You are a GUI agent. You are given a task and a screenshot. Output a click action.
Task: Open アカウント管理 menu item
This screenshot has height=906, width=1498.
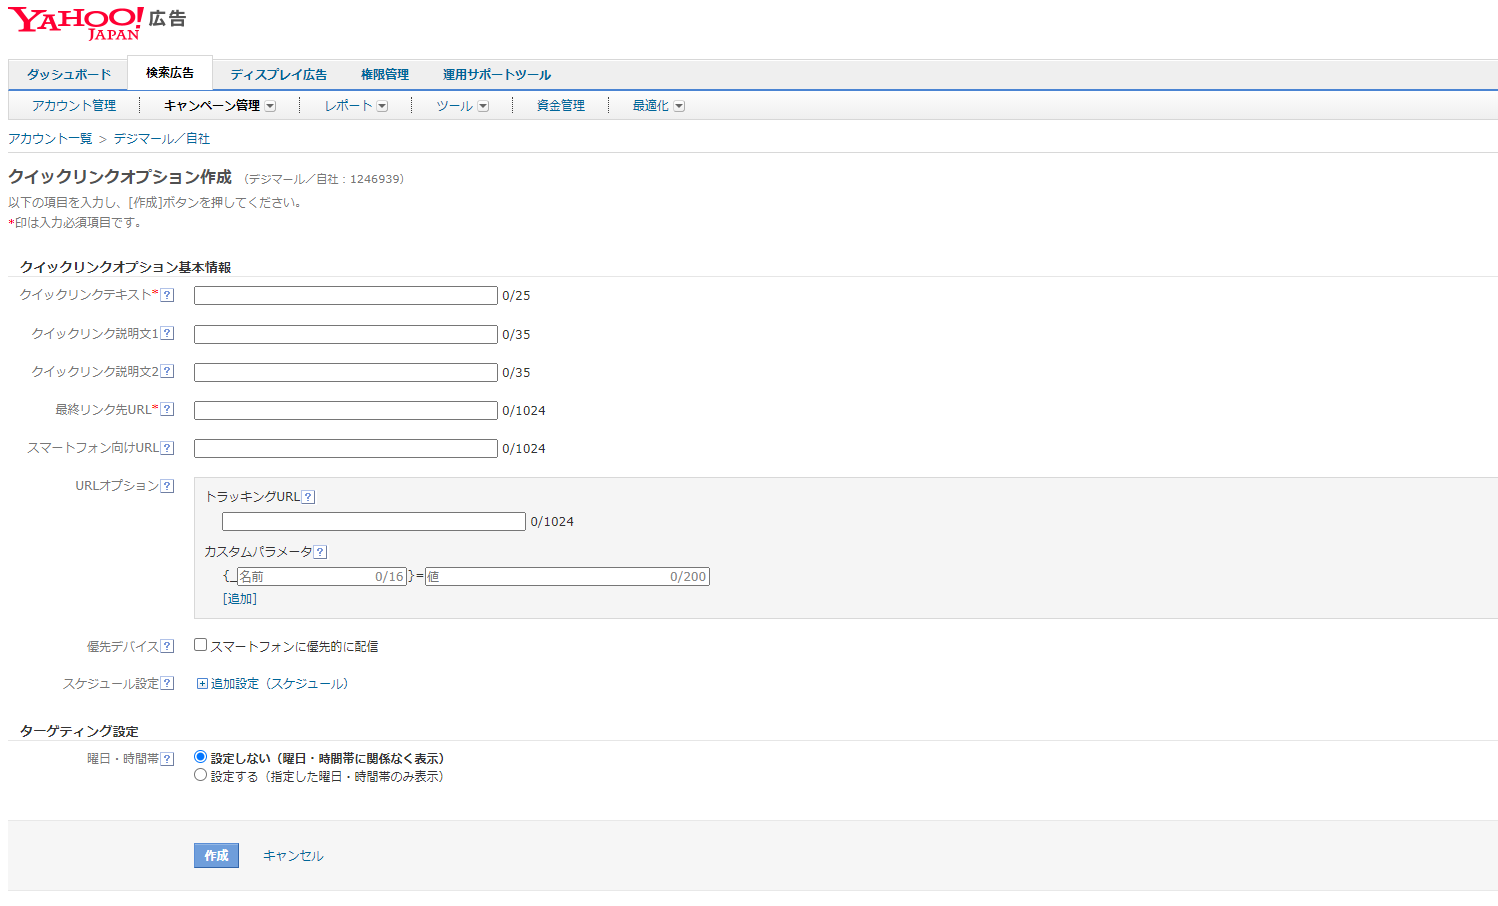[74, 105]
